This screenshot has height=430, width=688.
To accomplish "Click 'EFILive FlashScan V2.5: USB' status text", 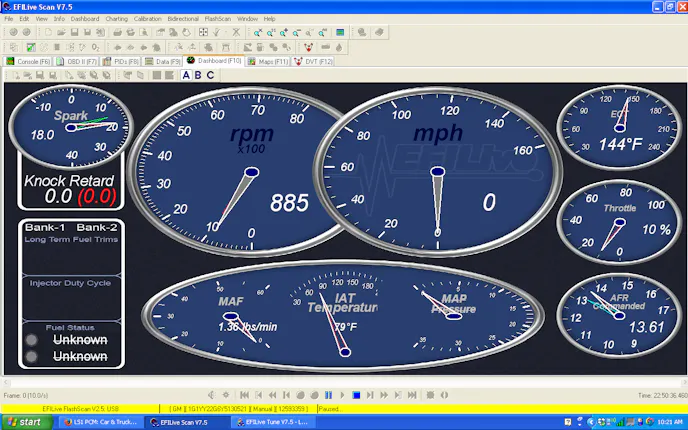I will coord(80,409).
